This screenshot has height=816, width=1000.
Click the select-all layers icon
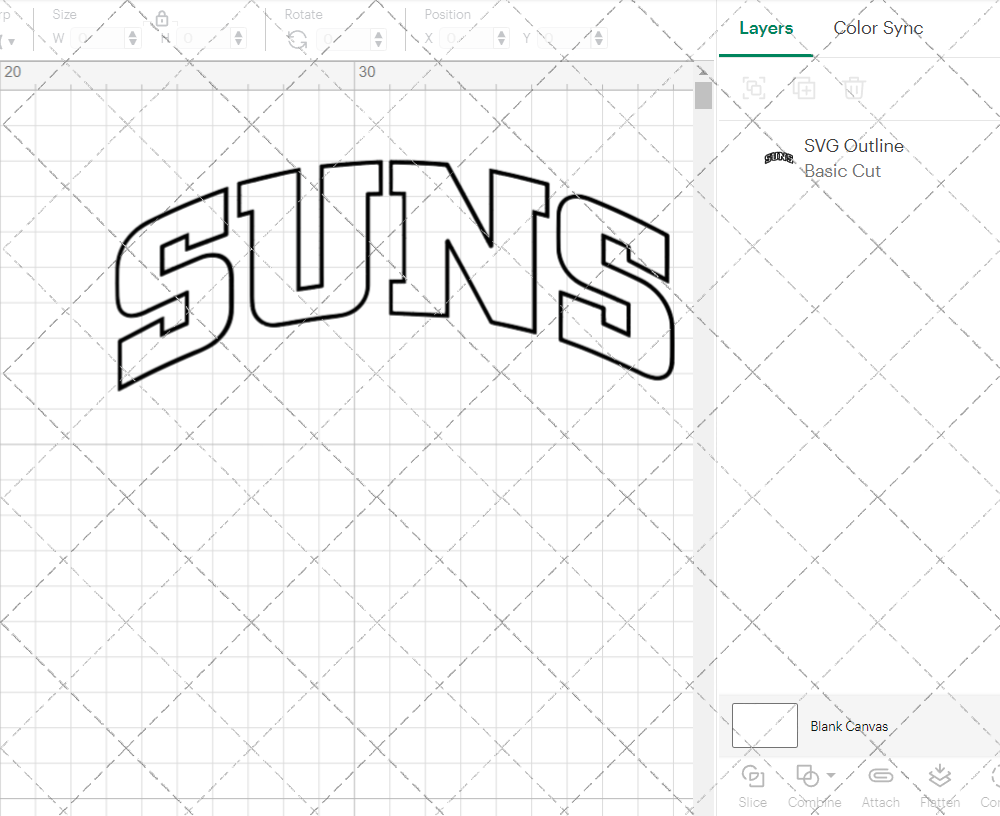click(753, 88)
